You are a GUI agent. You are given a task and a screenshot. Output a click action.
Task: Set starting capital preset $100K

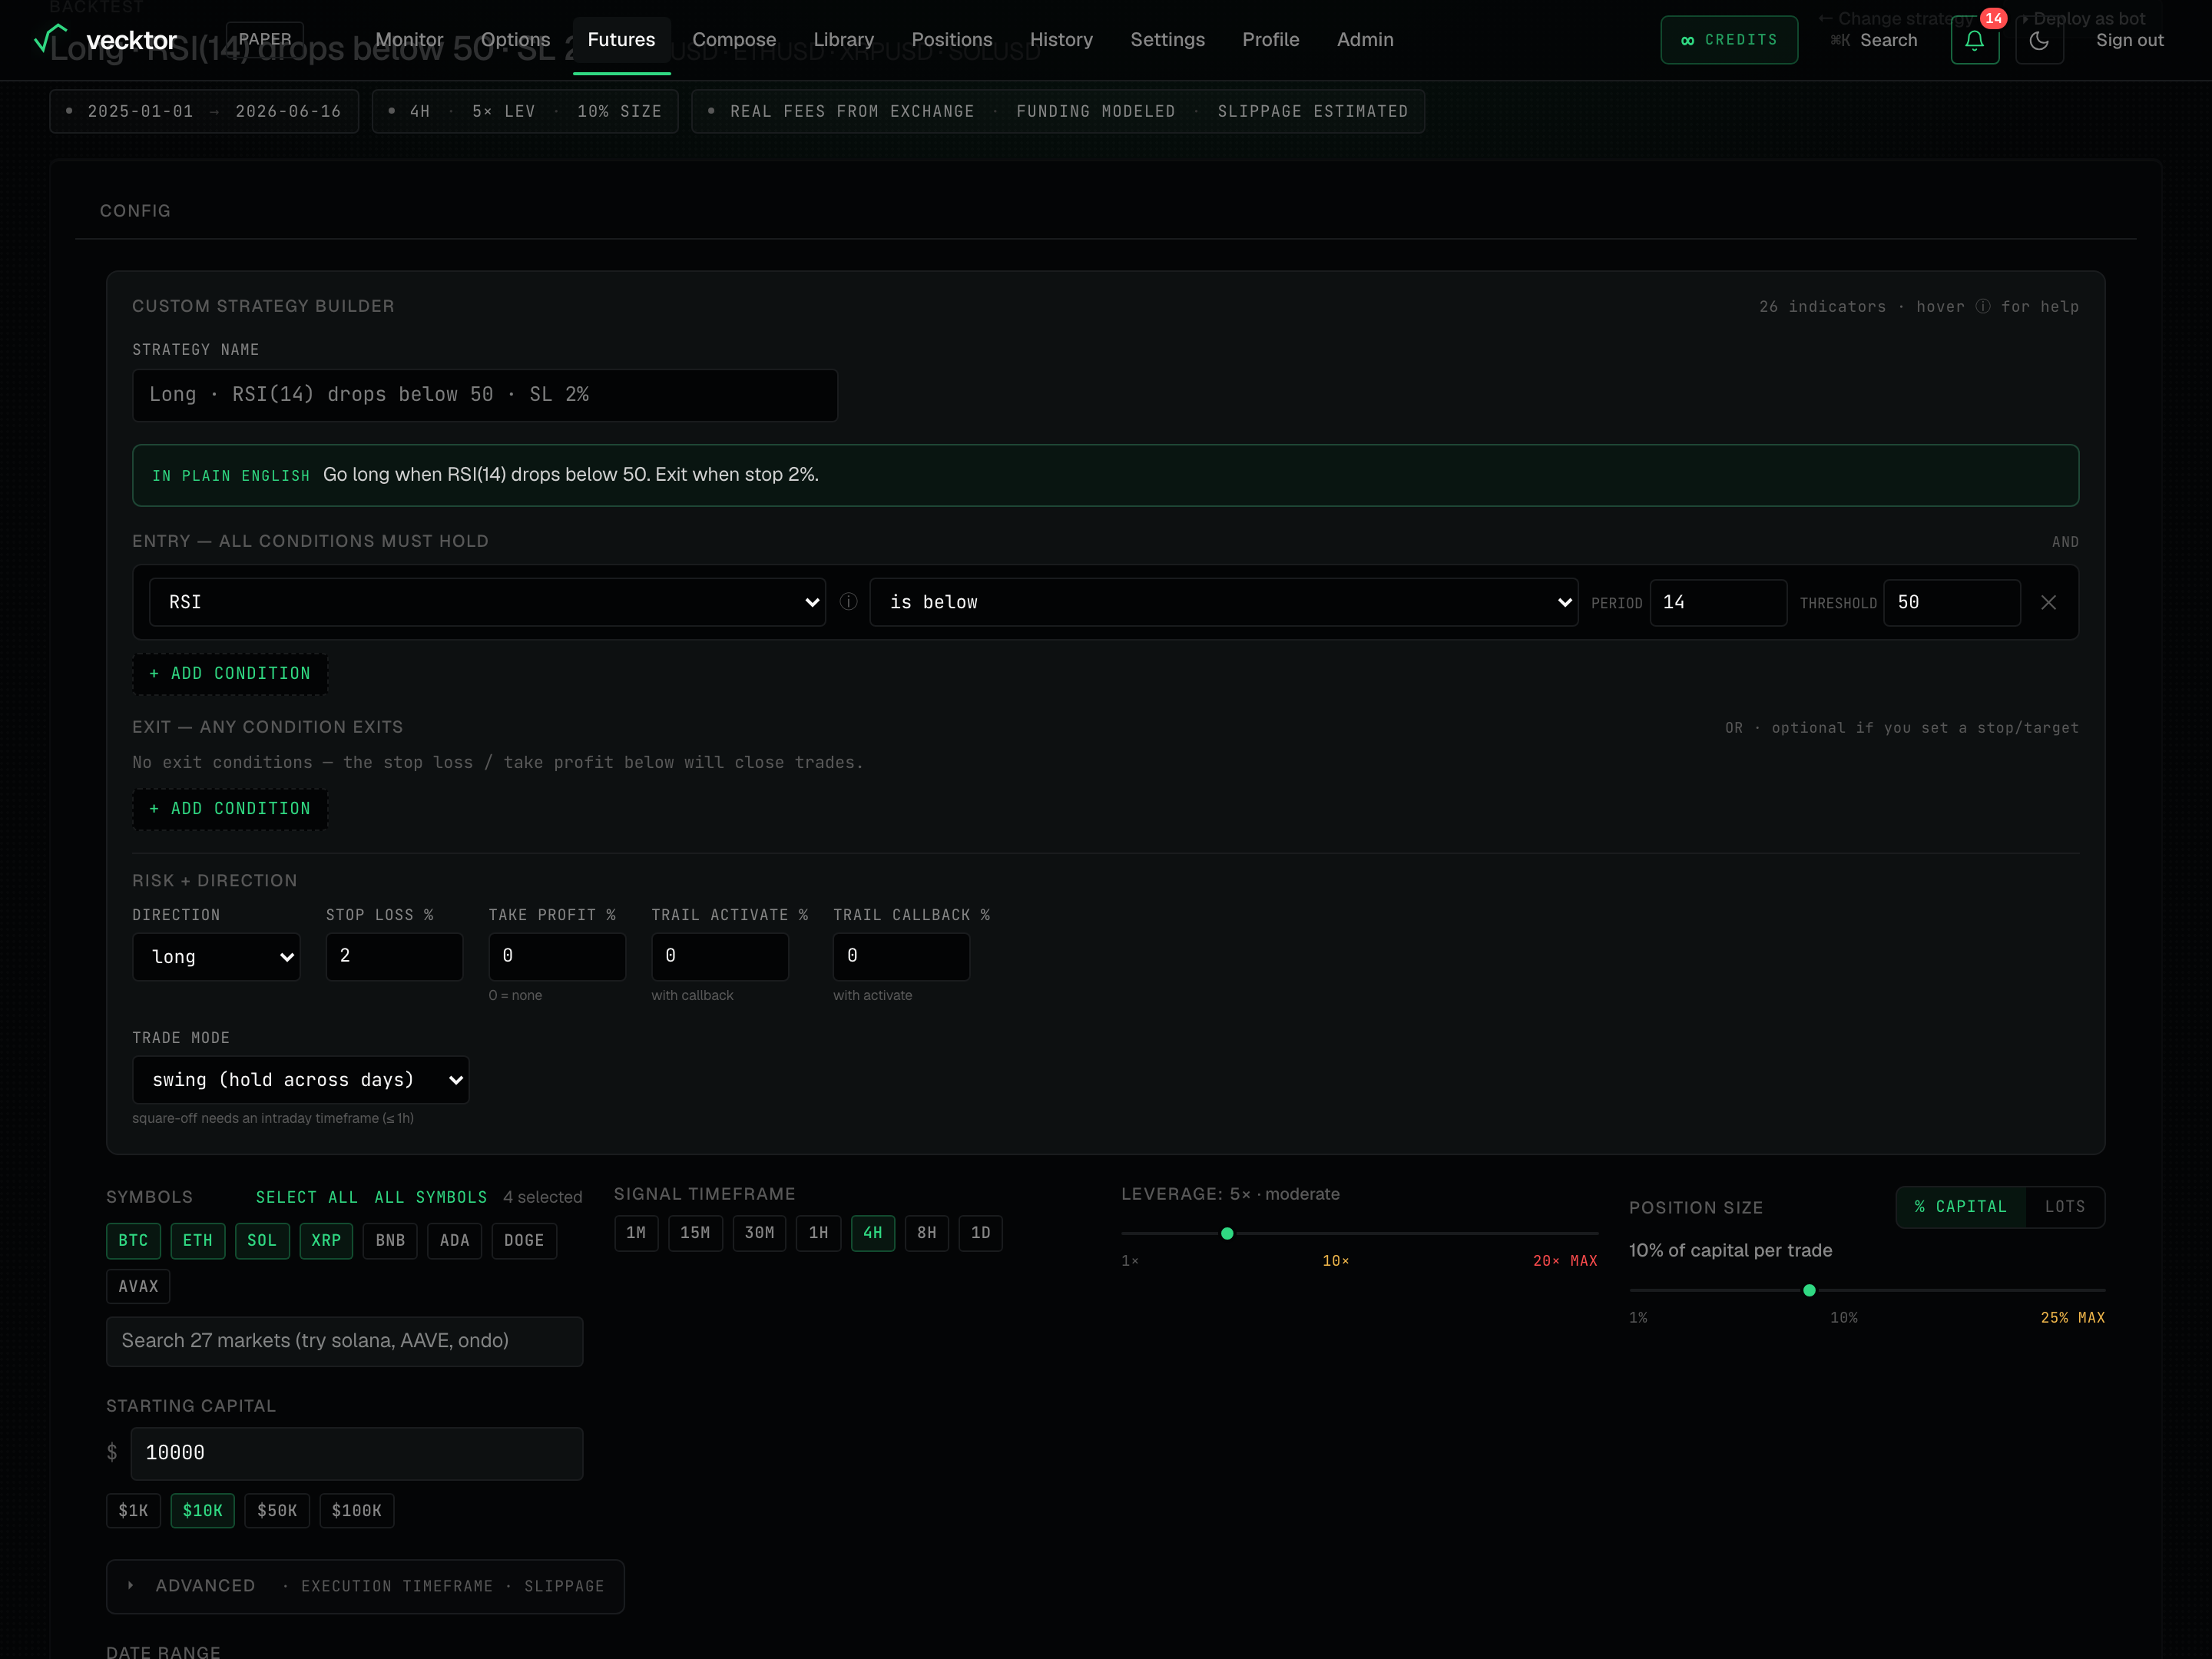click(356, 1510)
